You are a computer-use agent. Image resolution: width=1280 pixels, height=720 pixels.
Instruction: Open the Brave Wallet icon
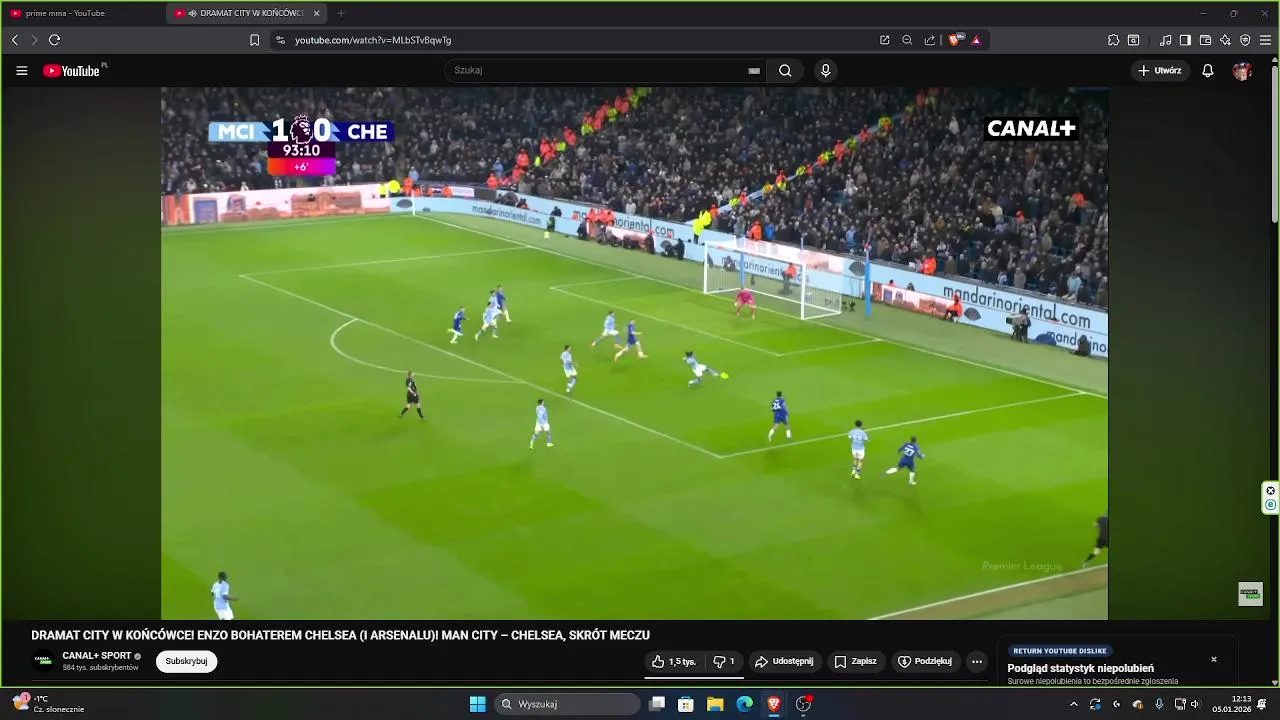(x=1205, y=40)
